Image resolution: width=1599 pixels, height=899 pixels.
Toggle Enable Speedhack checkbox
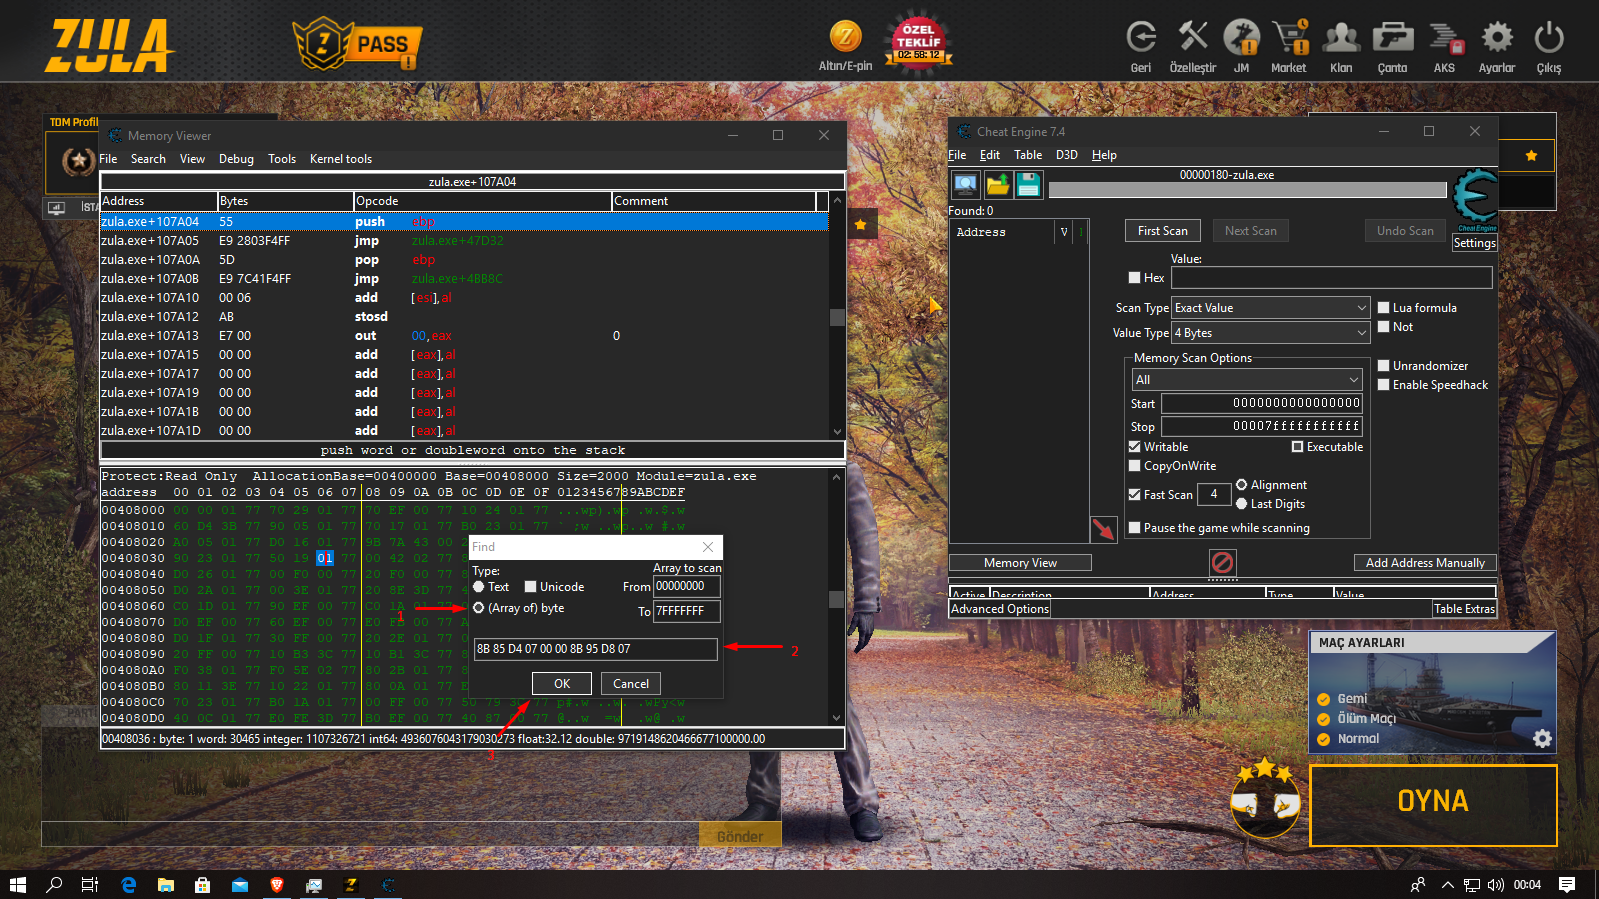coord(1384,385)
